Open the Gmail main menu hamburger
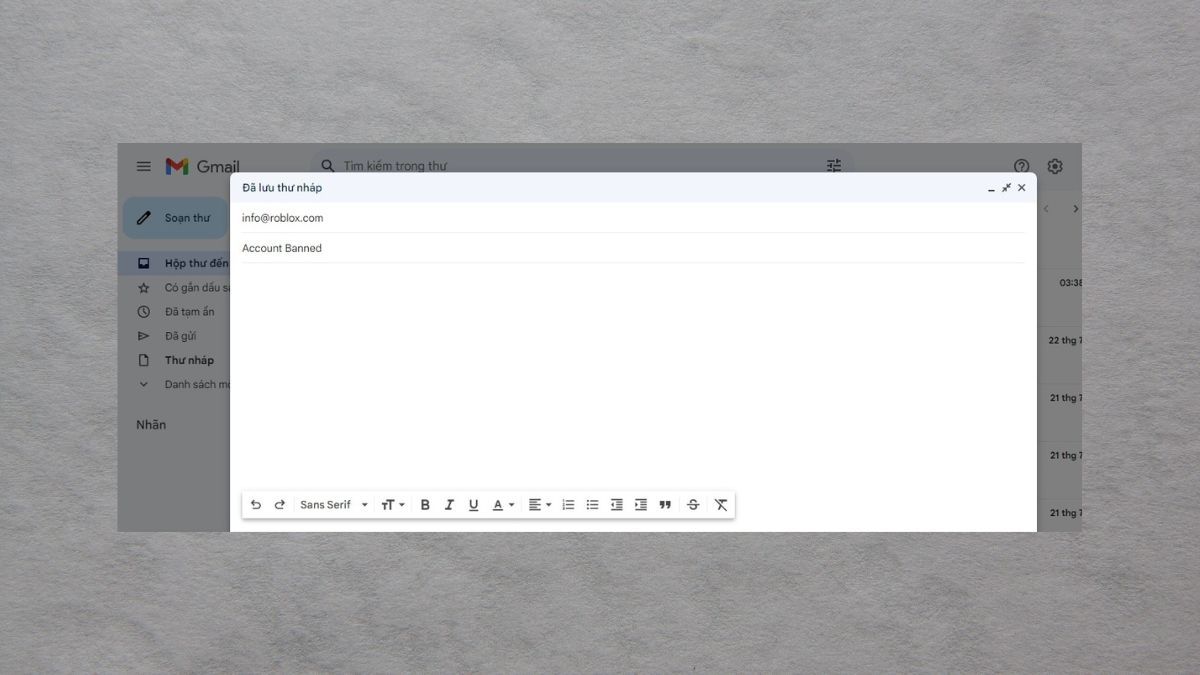Screen dimensions: 1200x675 (x=144, y=166)
